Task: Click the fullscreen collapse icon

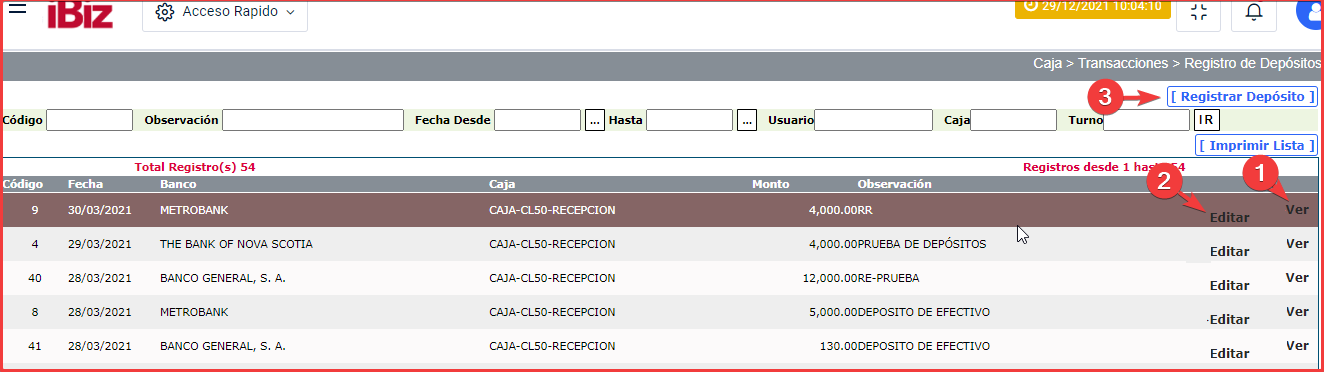Action: tap(1198, 12)
